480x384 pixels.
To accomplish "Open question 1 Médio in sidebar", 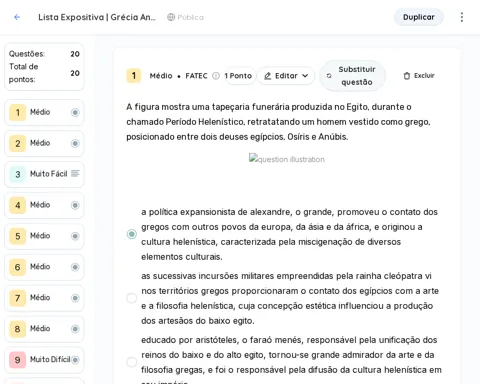I will click(44, 112).
